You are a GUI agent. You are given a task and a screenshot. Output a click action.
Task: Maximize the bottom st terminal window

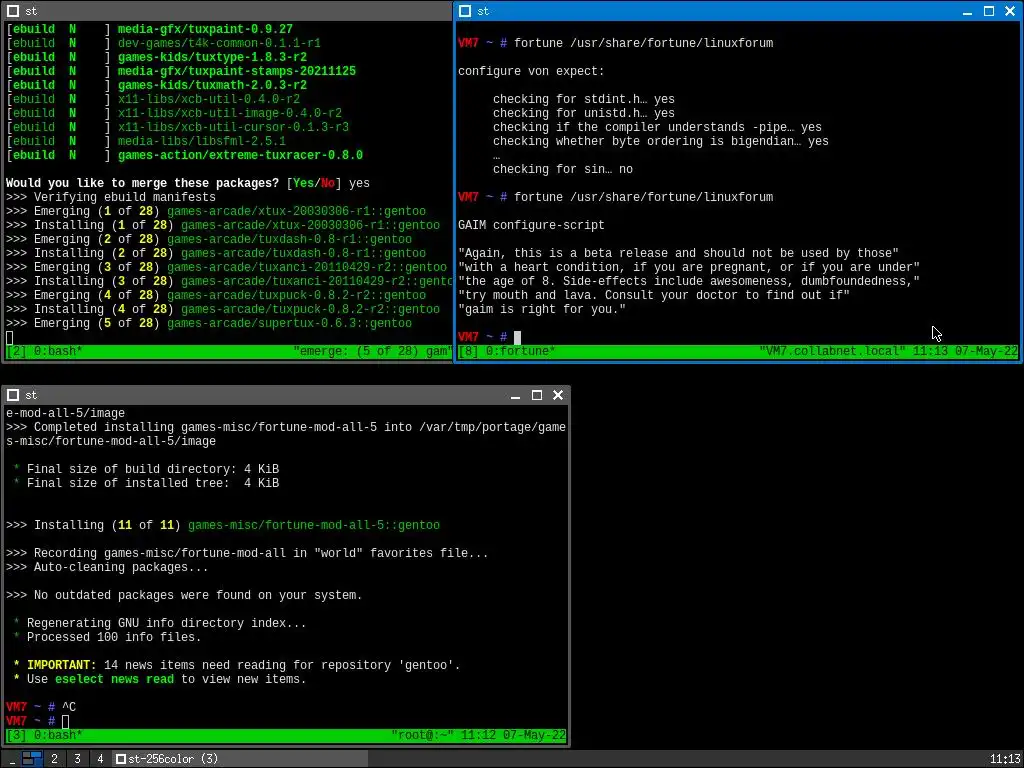[x=537, y=395]
